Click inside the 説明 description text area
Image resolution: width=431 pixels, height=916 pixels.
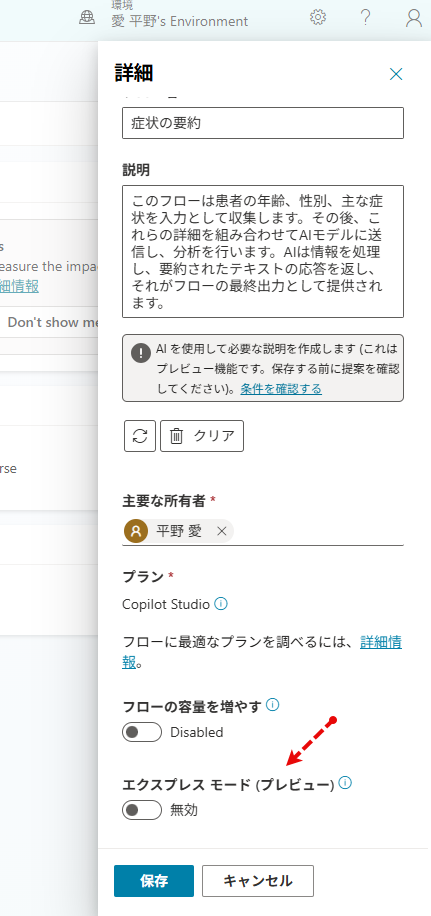(263, 252)
